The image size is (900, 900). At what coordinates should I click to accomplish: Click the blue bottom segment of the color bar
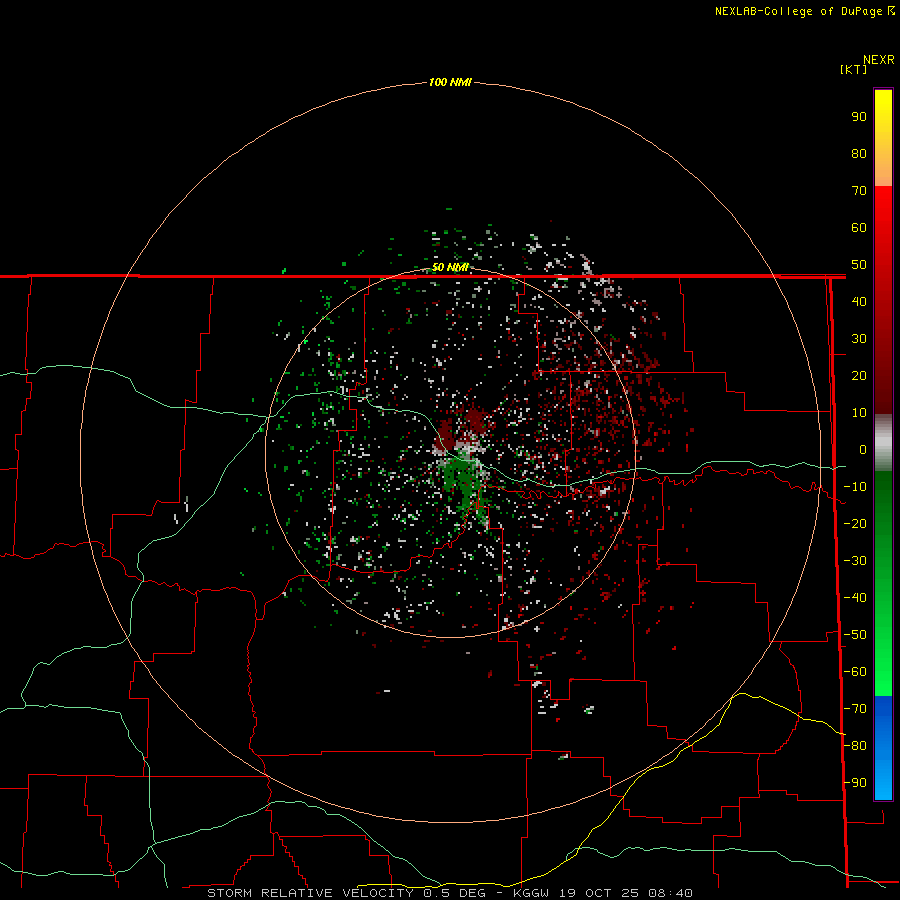pos(883,748)
